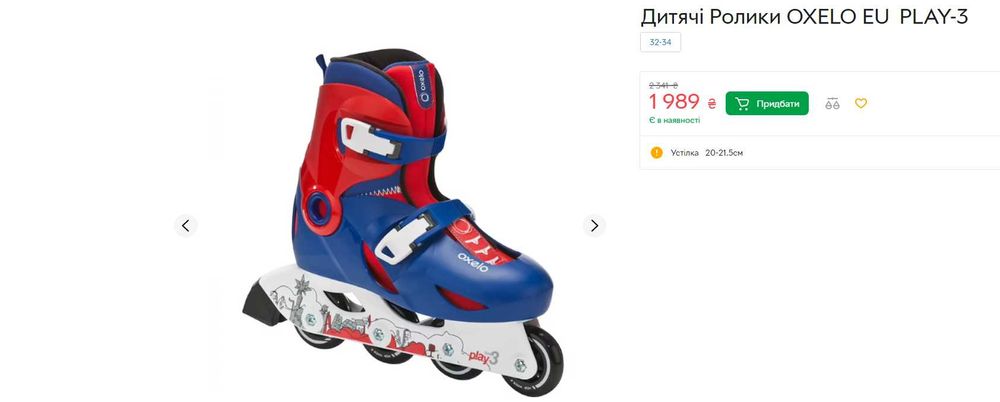1000x402 pixels.
Task: Advance to next product photo with right arrow
Action: (594, 225)
